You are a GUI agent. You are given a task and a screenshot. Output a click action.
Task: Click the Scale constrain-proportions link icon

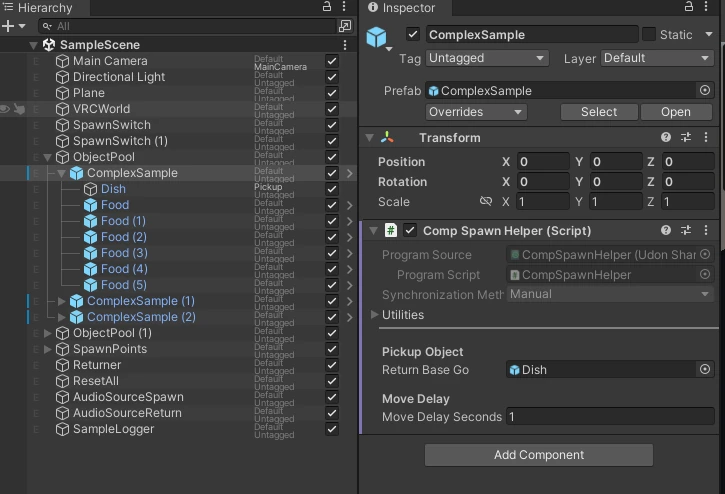click(x=486, y=201)
